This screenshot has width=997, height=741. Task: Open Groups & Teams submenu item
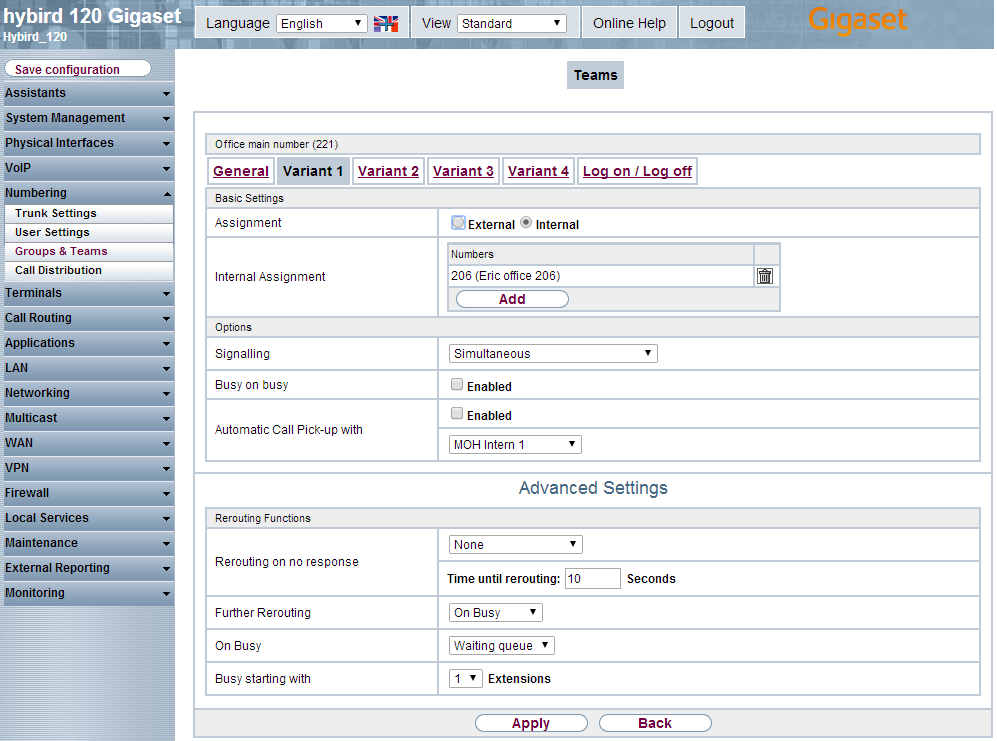[88, 251]
